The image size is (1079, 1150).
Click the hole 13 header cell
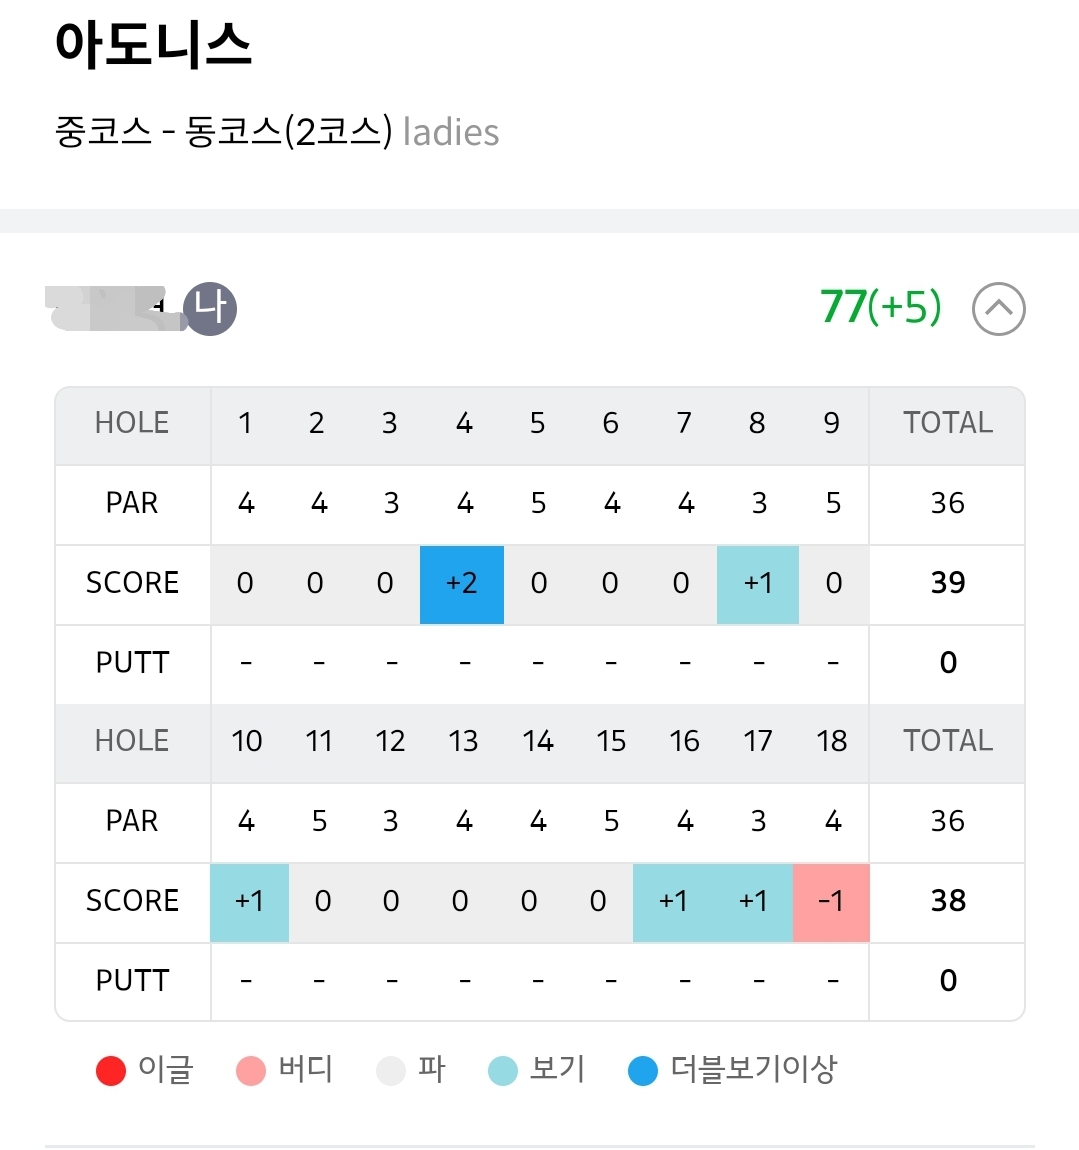click(x=463, y=742)
